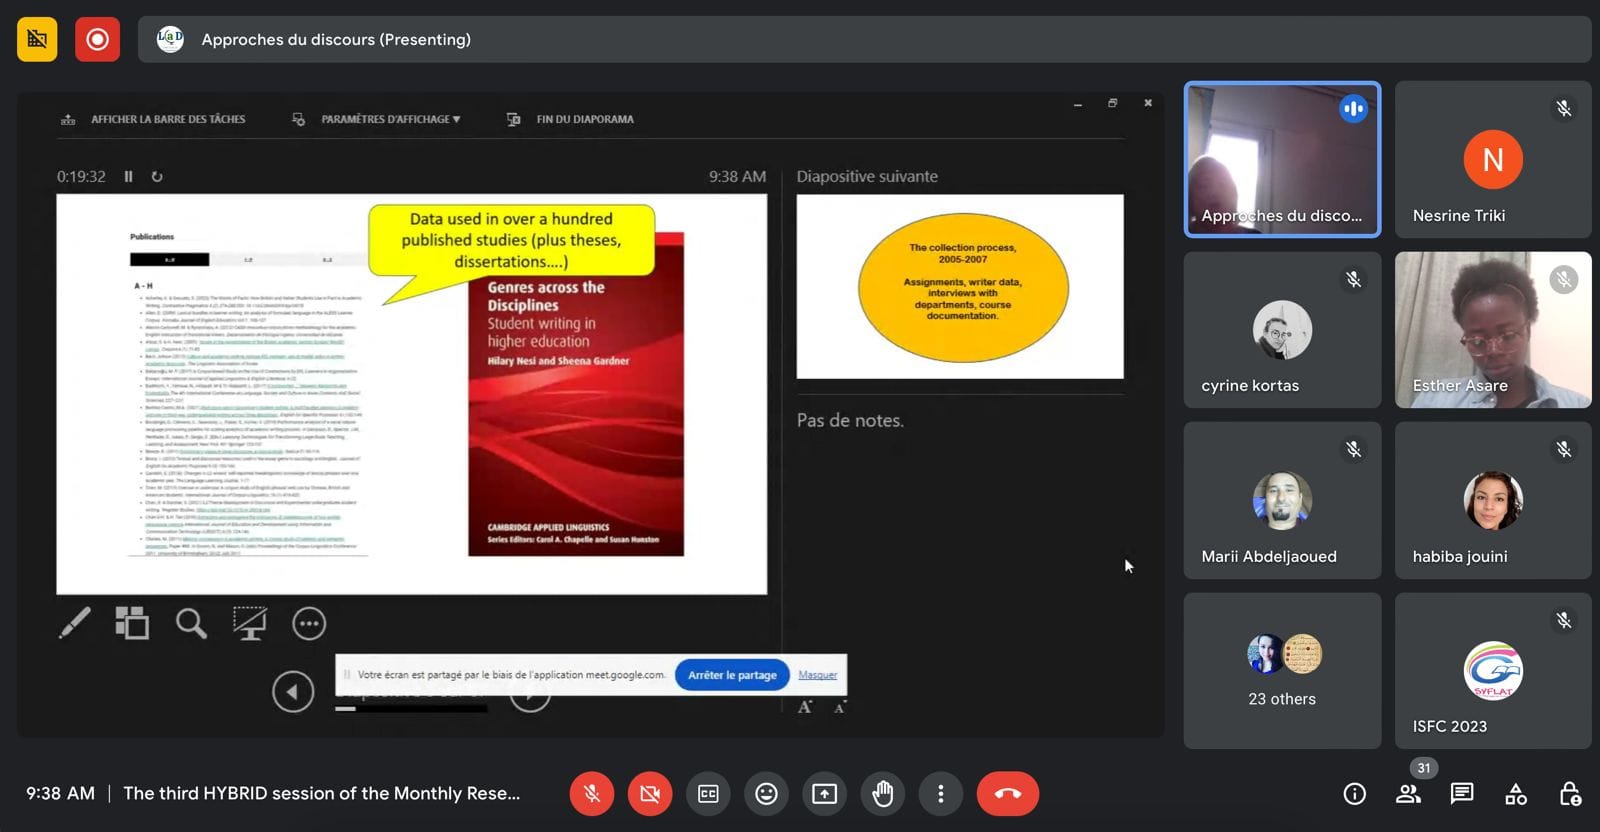Select cyrine kortas participant tile
1600x832 pixels.
[1282, 330]
